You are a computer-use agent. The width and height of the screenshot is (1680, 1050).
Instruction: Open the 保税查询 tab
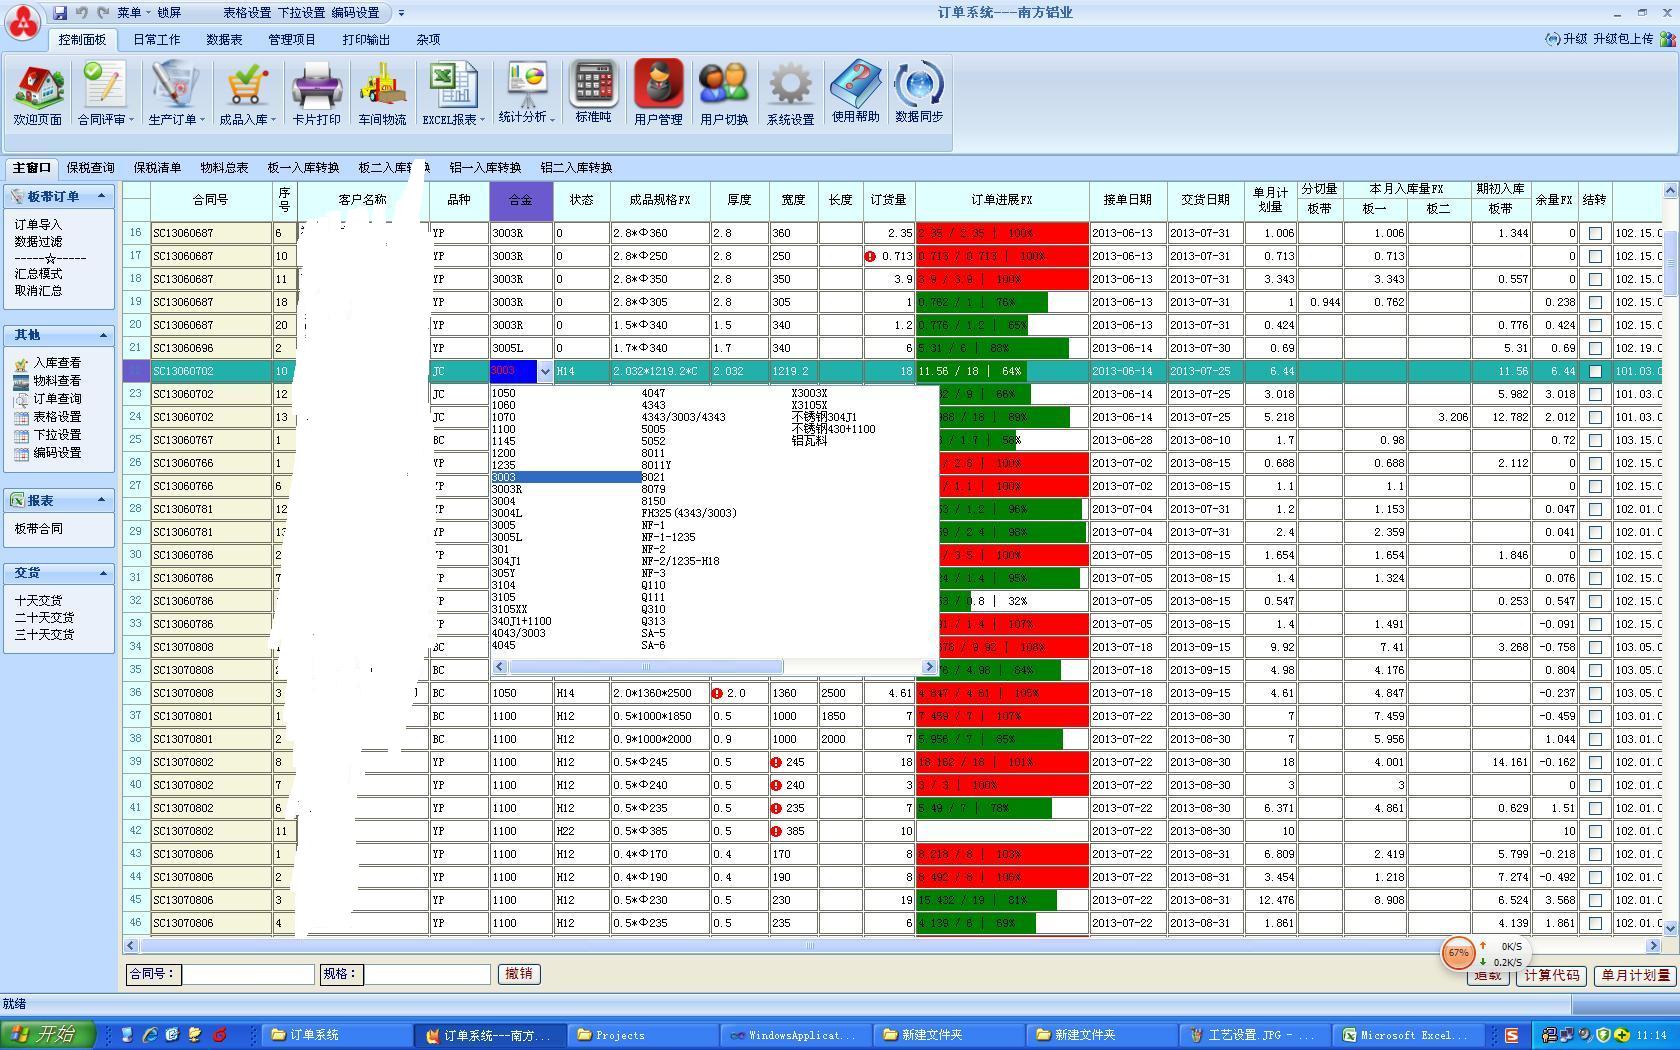[x=90, y=168]
